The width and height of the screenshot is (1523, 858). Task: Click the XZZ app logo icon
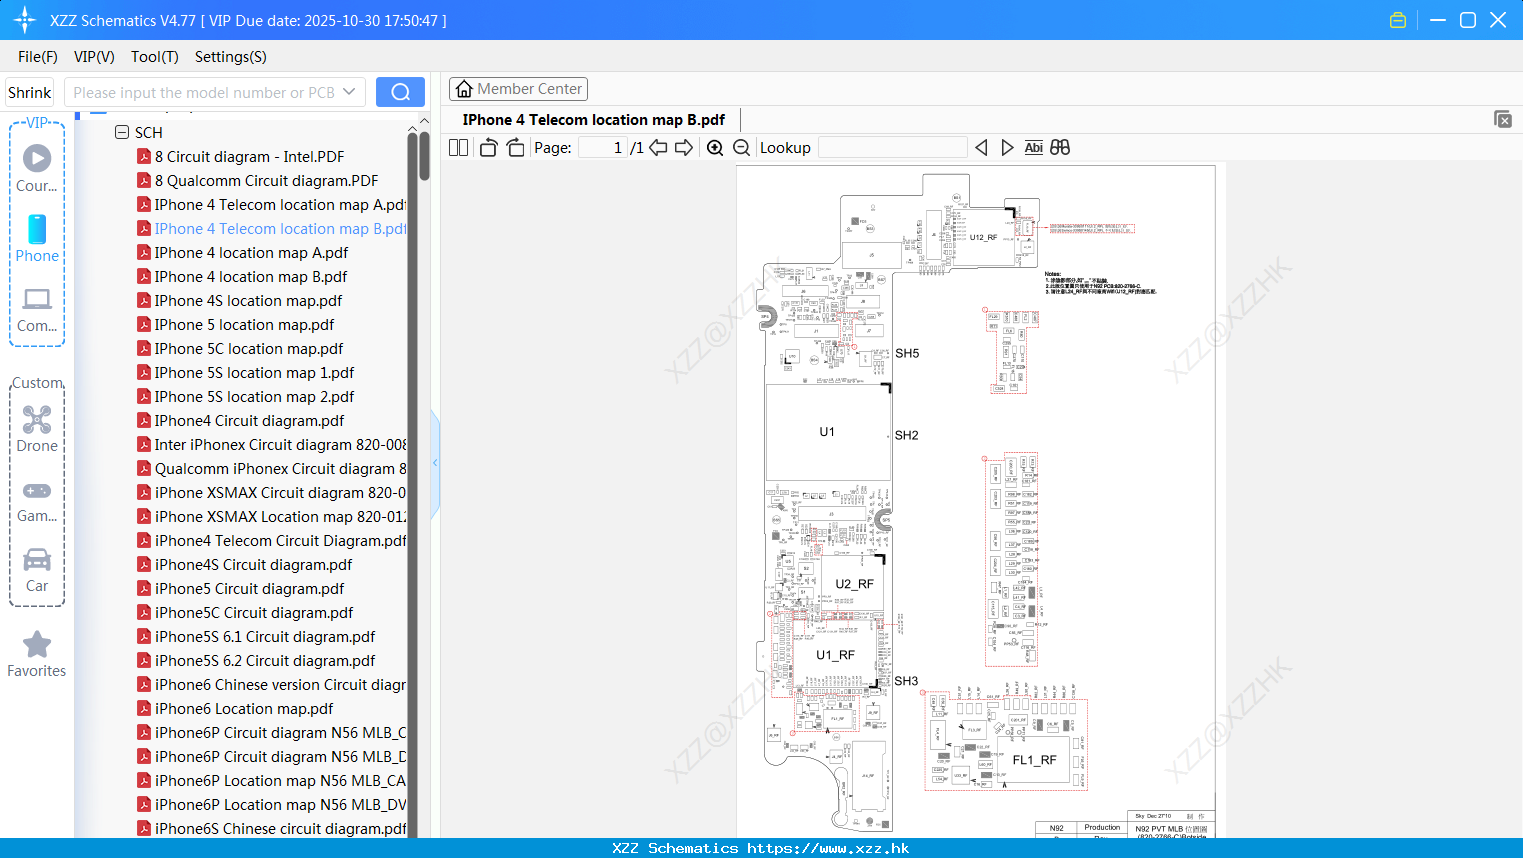[x=25, y=20]
